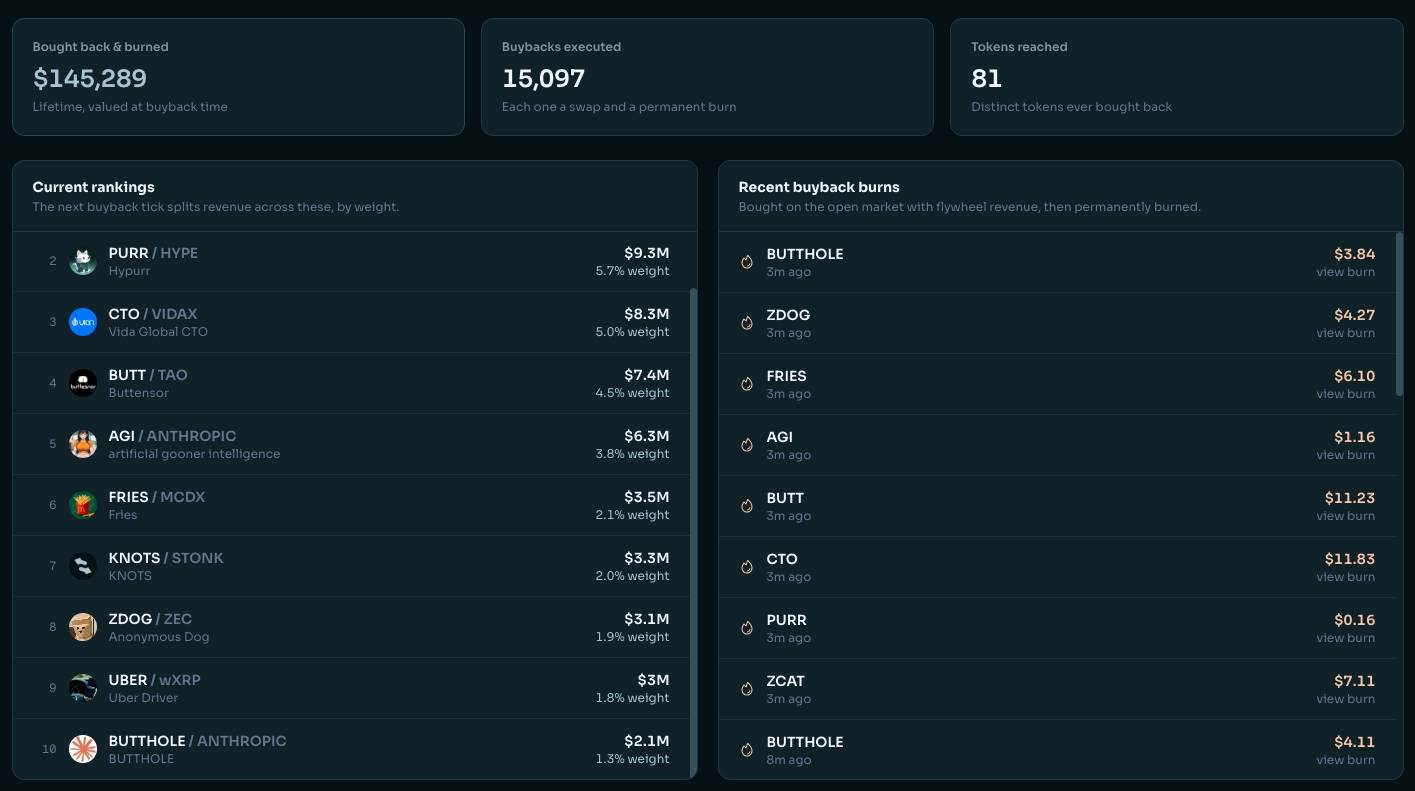Click the orange BUTTHOLE token icon in rankings
Viewport: 1415px width, 791px height.
coord(83,749)
